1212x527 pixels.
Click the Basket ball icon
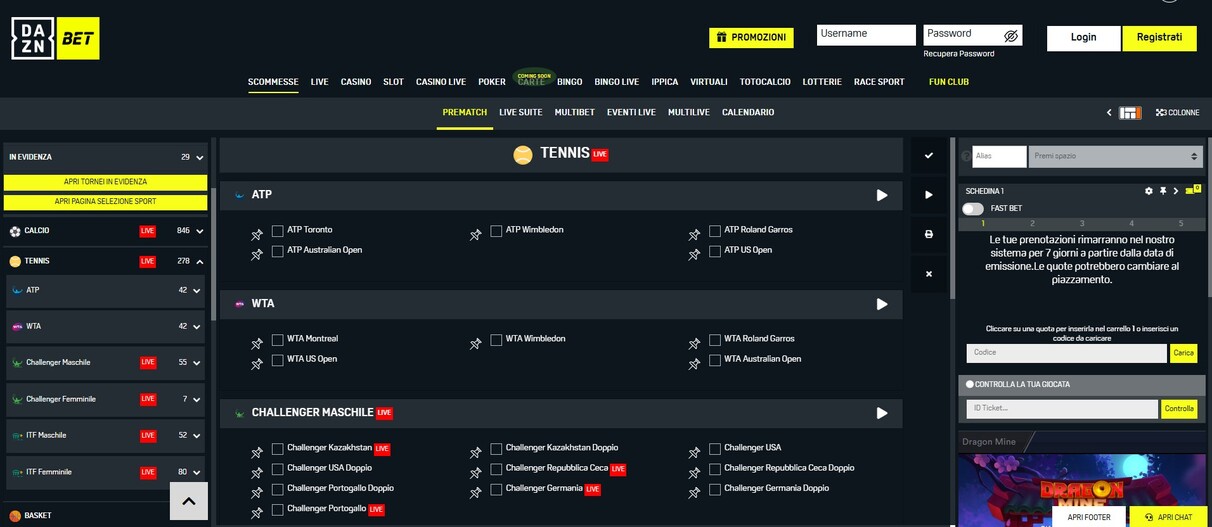(x=15, y=516)
